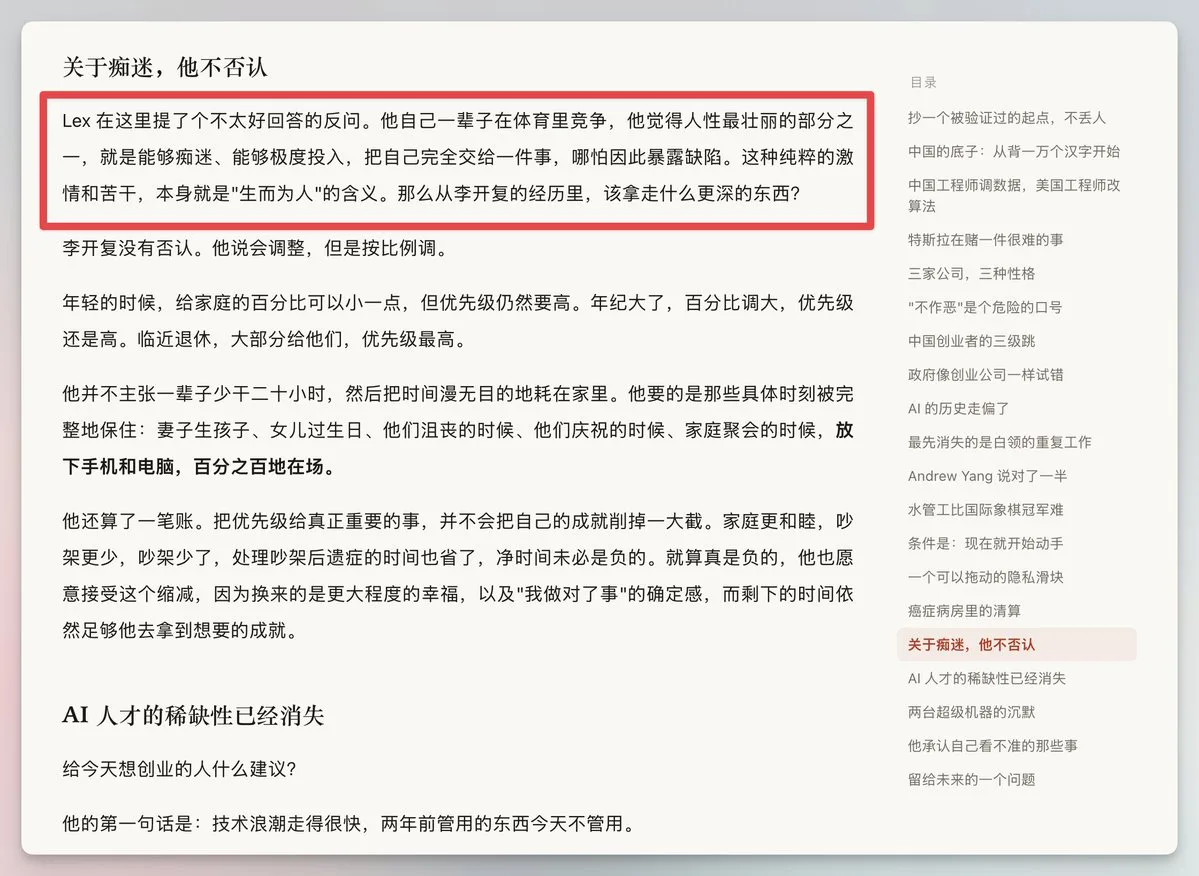Select last TOC entry 留给未来的一个问题
Viewport: 1199px width, 876px height.
point(971,779)
